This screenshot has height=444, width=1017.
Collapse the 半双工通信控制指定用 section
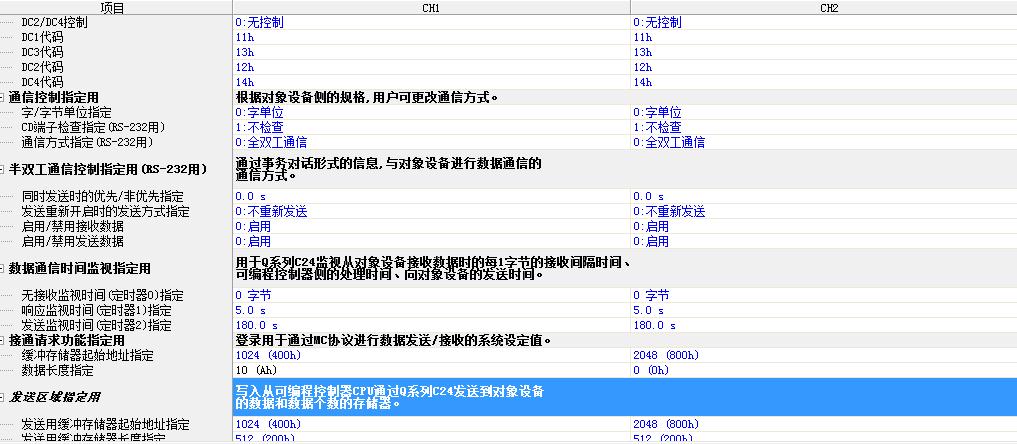[x=4, y=169]
